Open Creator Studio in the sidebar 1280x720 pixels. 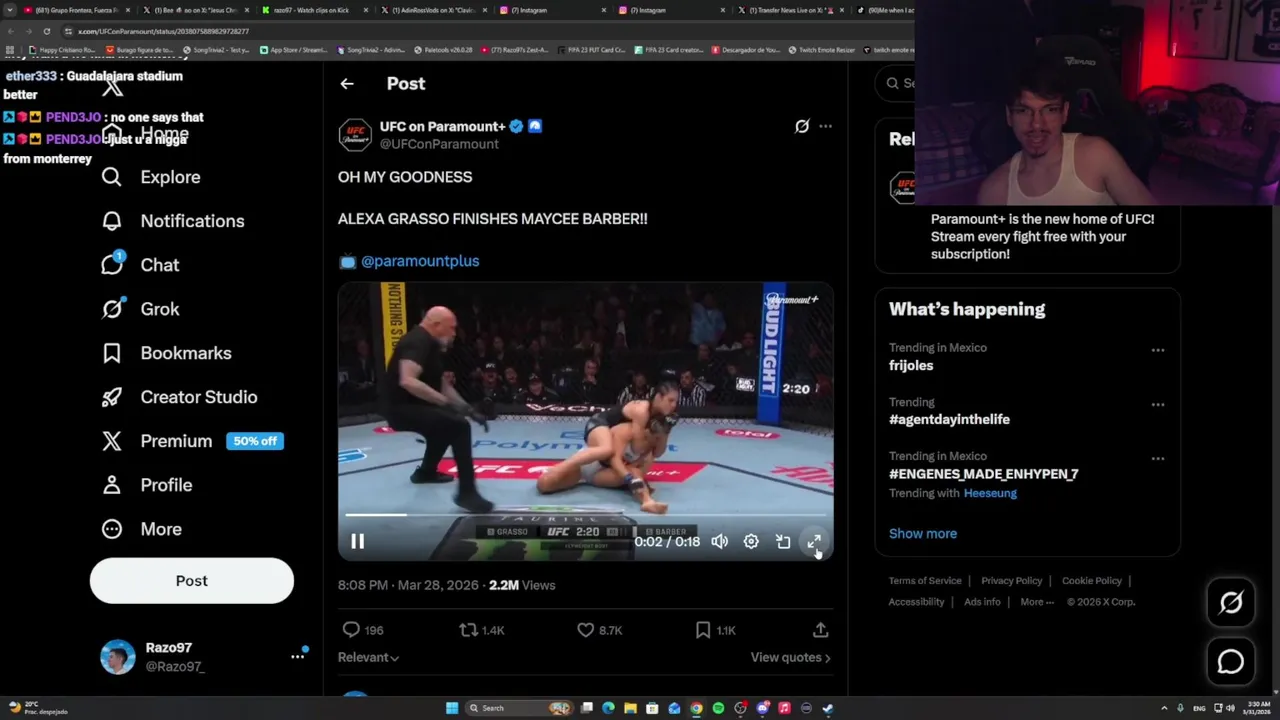pyautogui.click(x=179, y=397)
